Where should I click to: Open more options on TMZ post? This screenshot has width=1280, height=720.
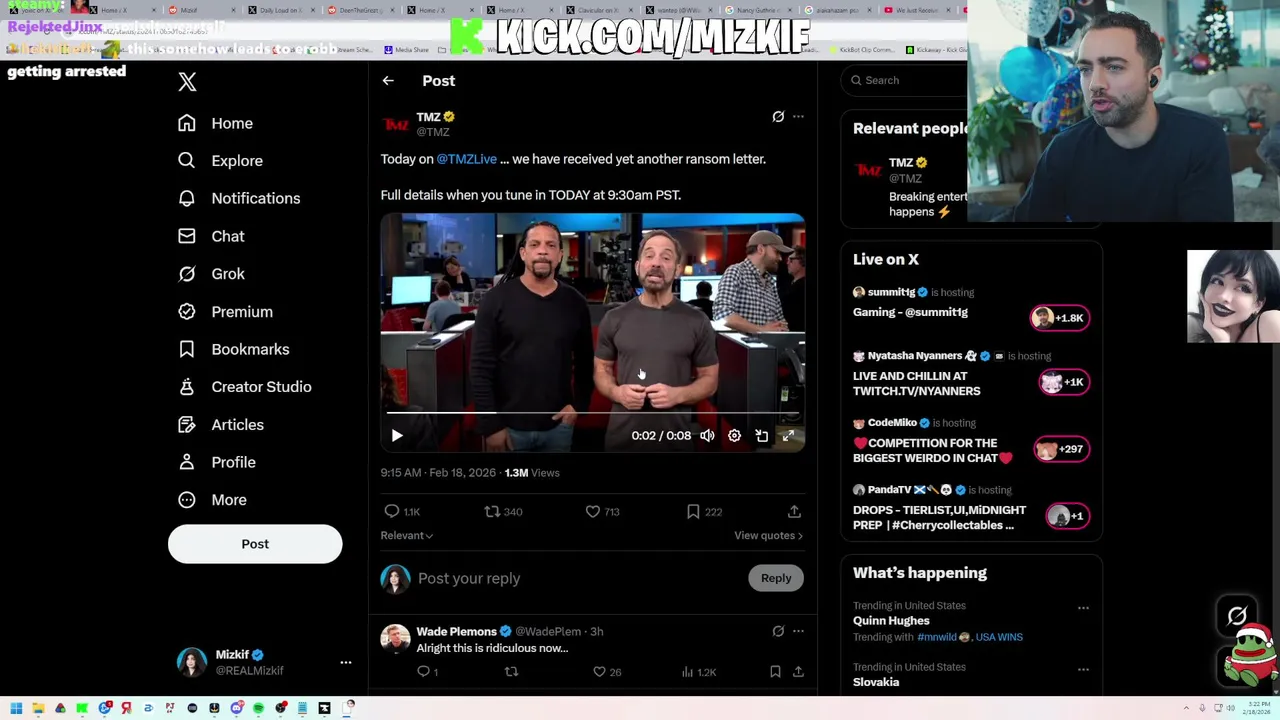click(798, 117)
